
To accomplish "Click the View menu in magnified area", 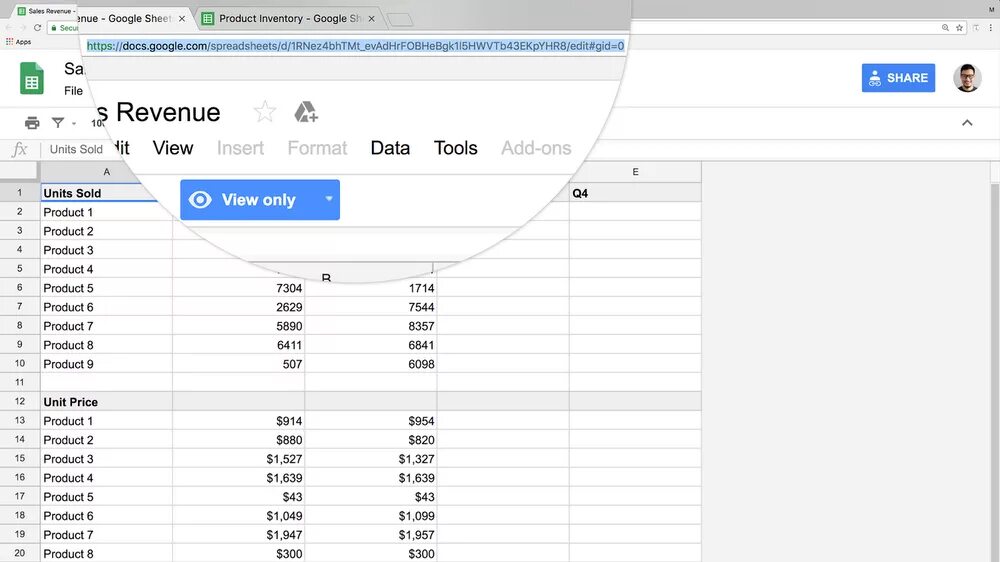I will [172, 148].
